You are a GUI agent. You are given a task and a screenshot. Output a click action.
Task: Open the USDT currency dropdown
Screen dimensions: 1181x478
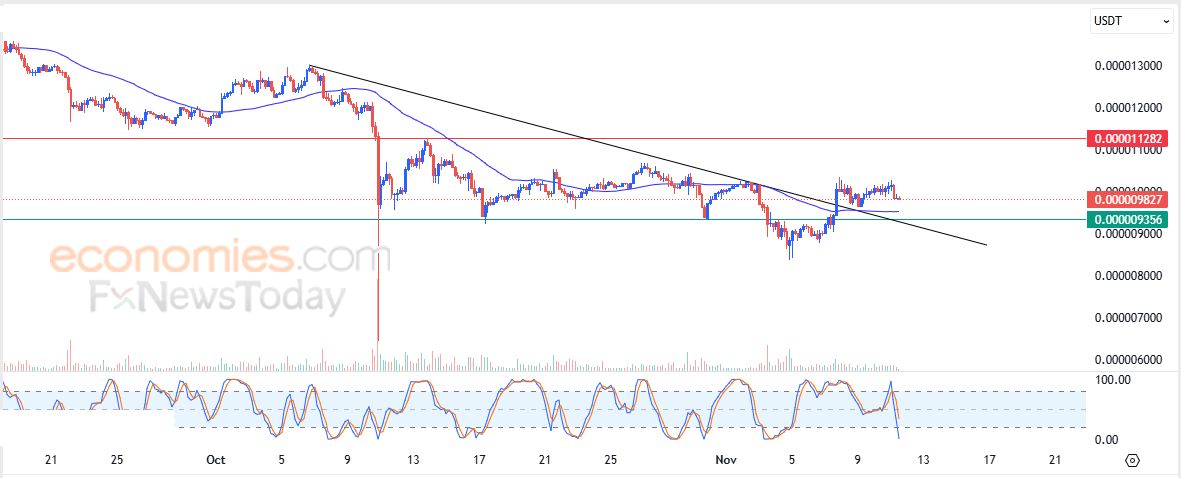tap(1131, 20)
